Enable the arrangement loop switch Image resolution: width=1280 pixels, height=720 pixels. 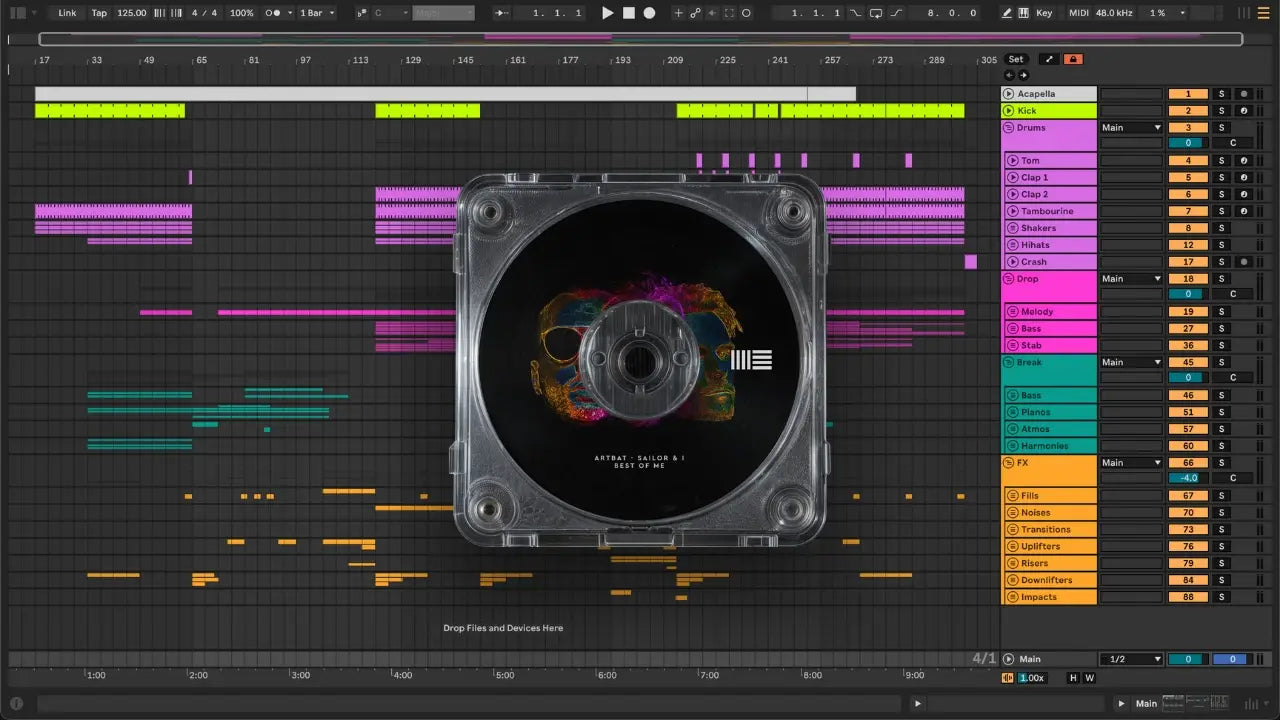click(x=876, y=13)
